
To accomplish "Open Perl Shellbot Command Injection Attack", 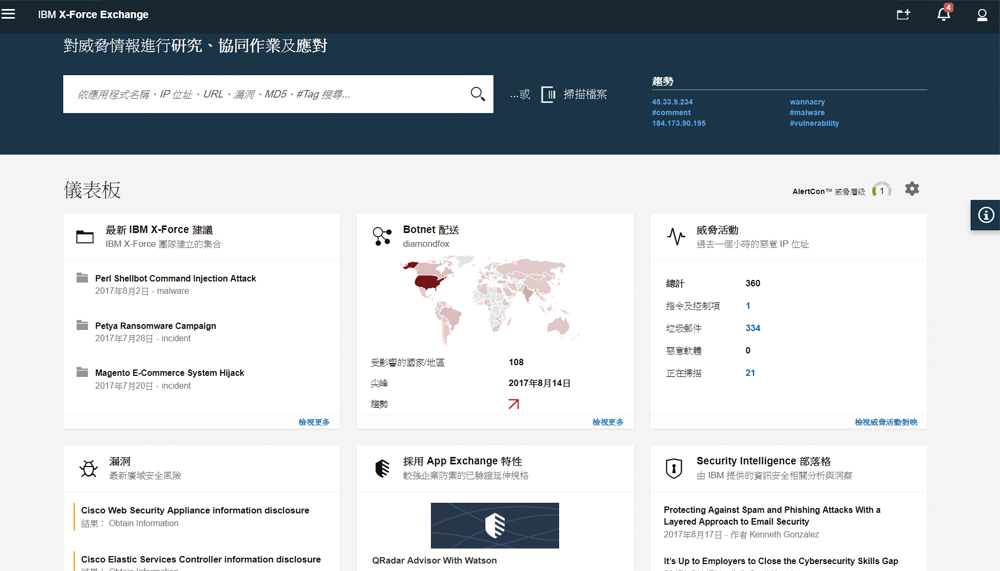I will 175,278.
